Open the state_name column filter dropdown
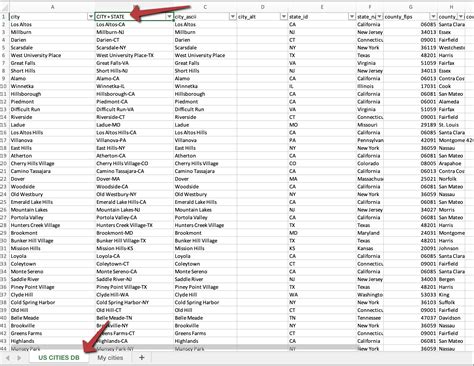This screenshot has height=366, width=474. pyautogui.click(x=379, y=17)
